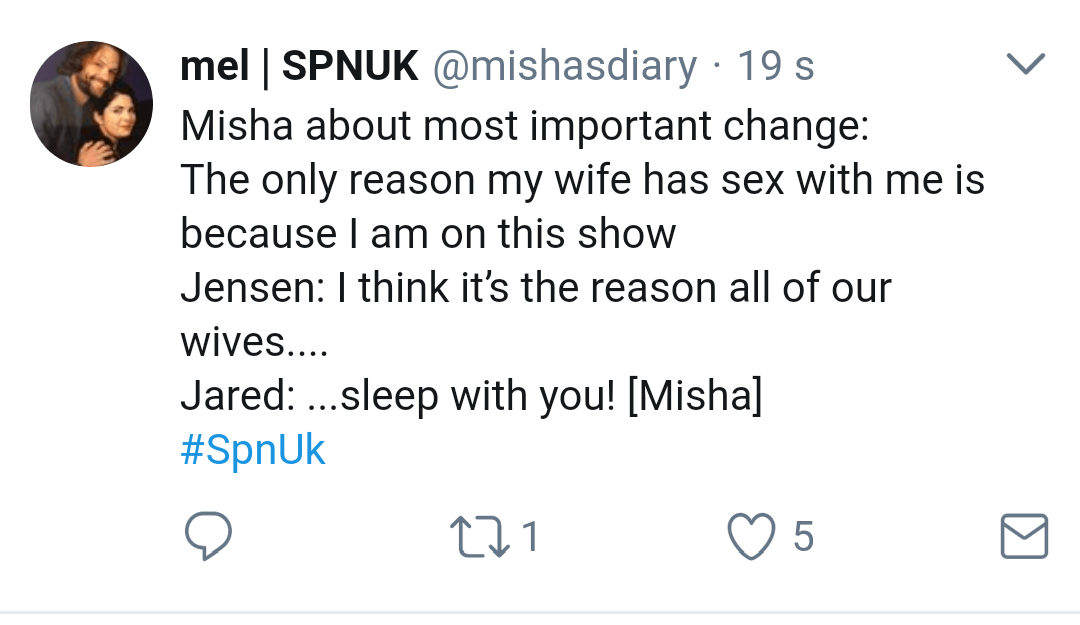Reply using the speech bubble icon
The height and width of the screenshot is (625, 1080).
click(x=209, y=537)
